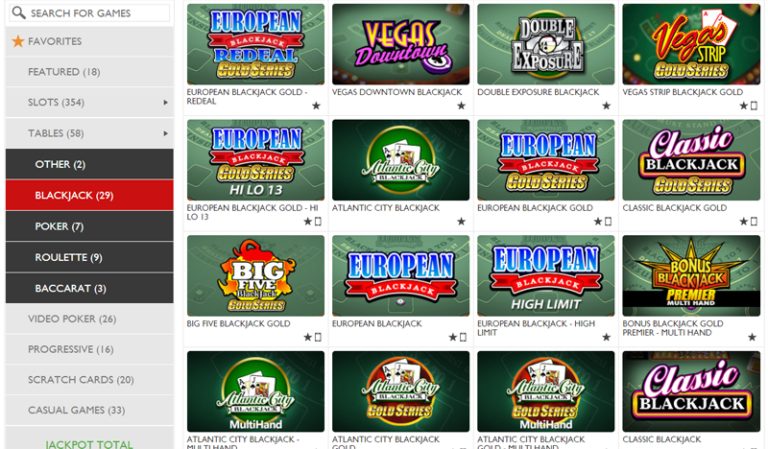The image size is (768, 449).
Task: Expand the Slots (354) category arrow
Action: [166, 102]
